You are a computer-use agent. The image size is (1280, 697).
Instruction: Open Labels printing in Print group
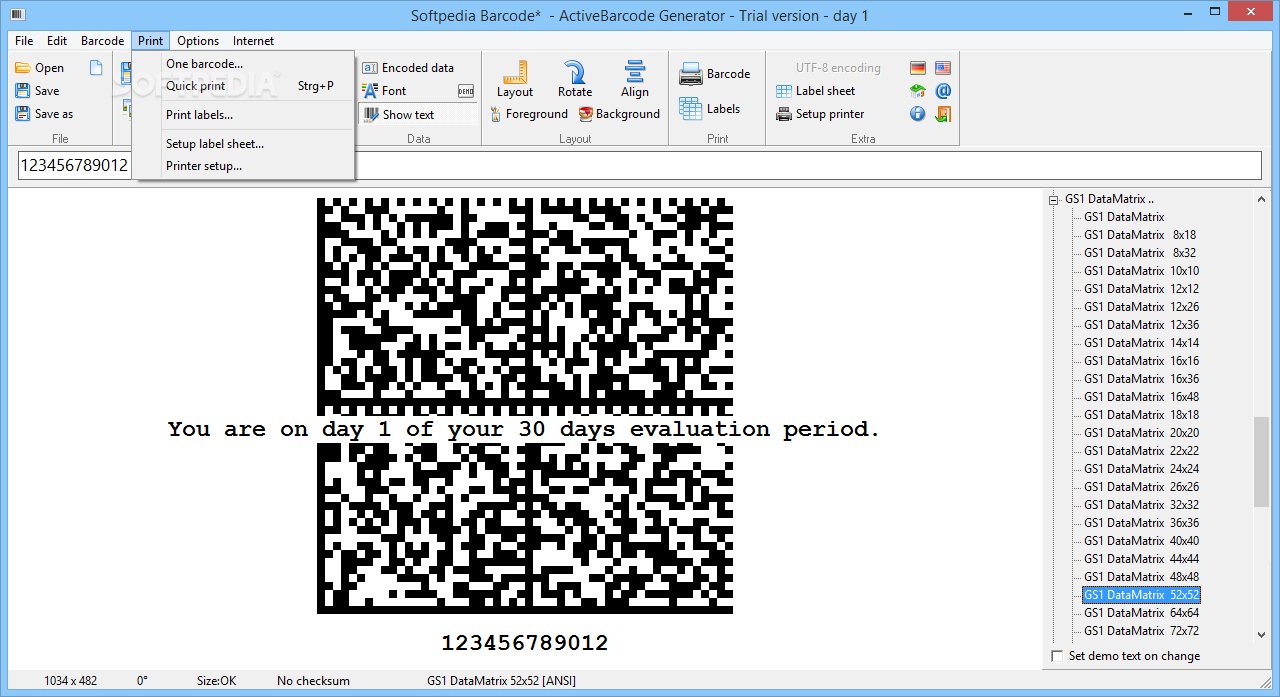coord(710,109)
